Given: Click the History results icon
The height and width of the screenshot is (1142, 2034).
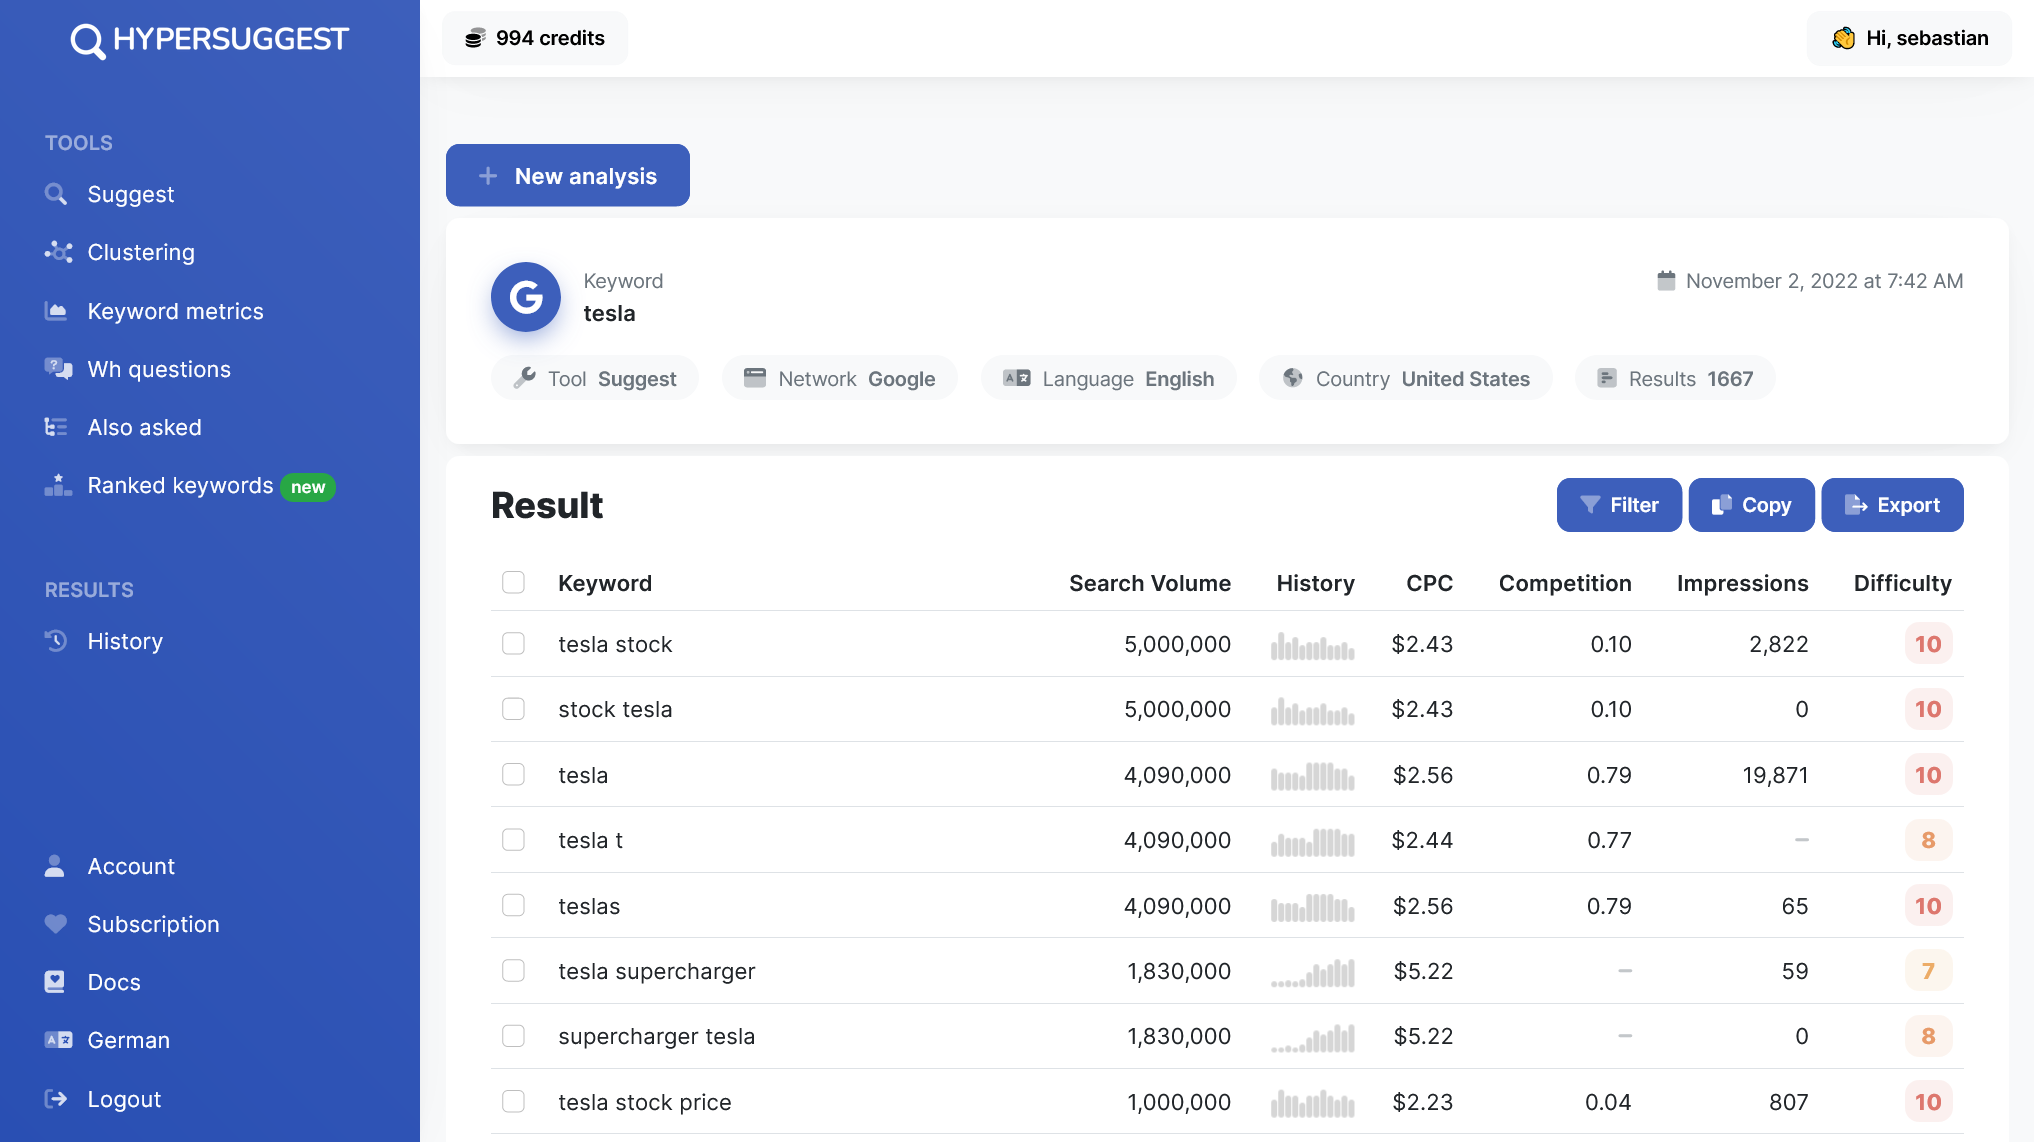Looking at the screenshot, I should 57,640.
